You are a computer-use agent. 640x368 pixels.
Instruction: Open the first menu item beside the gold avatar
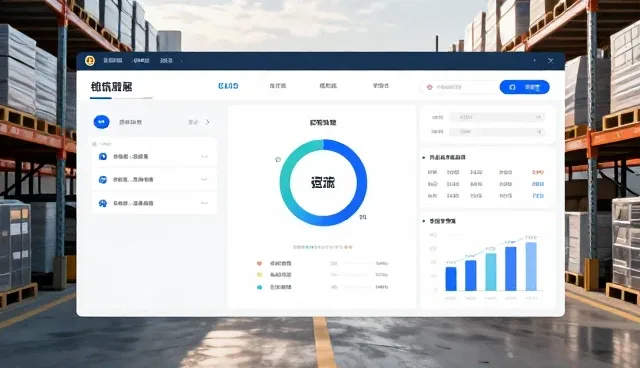pos(113,61)
